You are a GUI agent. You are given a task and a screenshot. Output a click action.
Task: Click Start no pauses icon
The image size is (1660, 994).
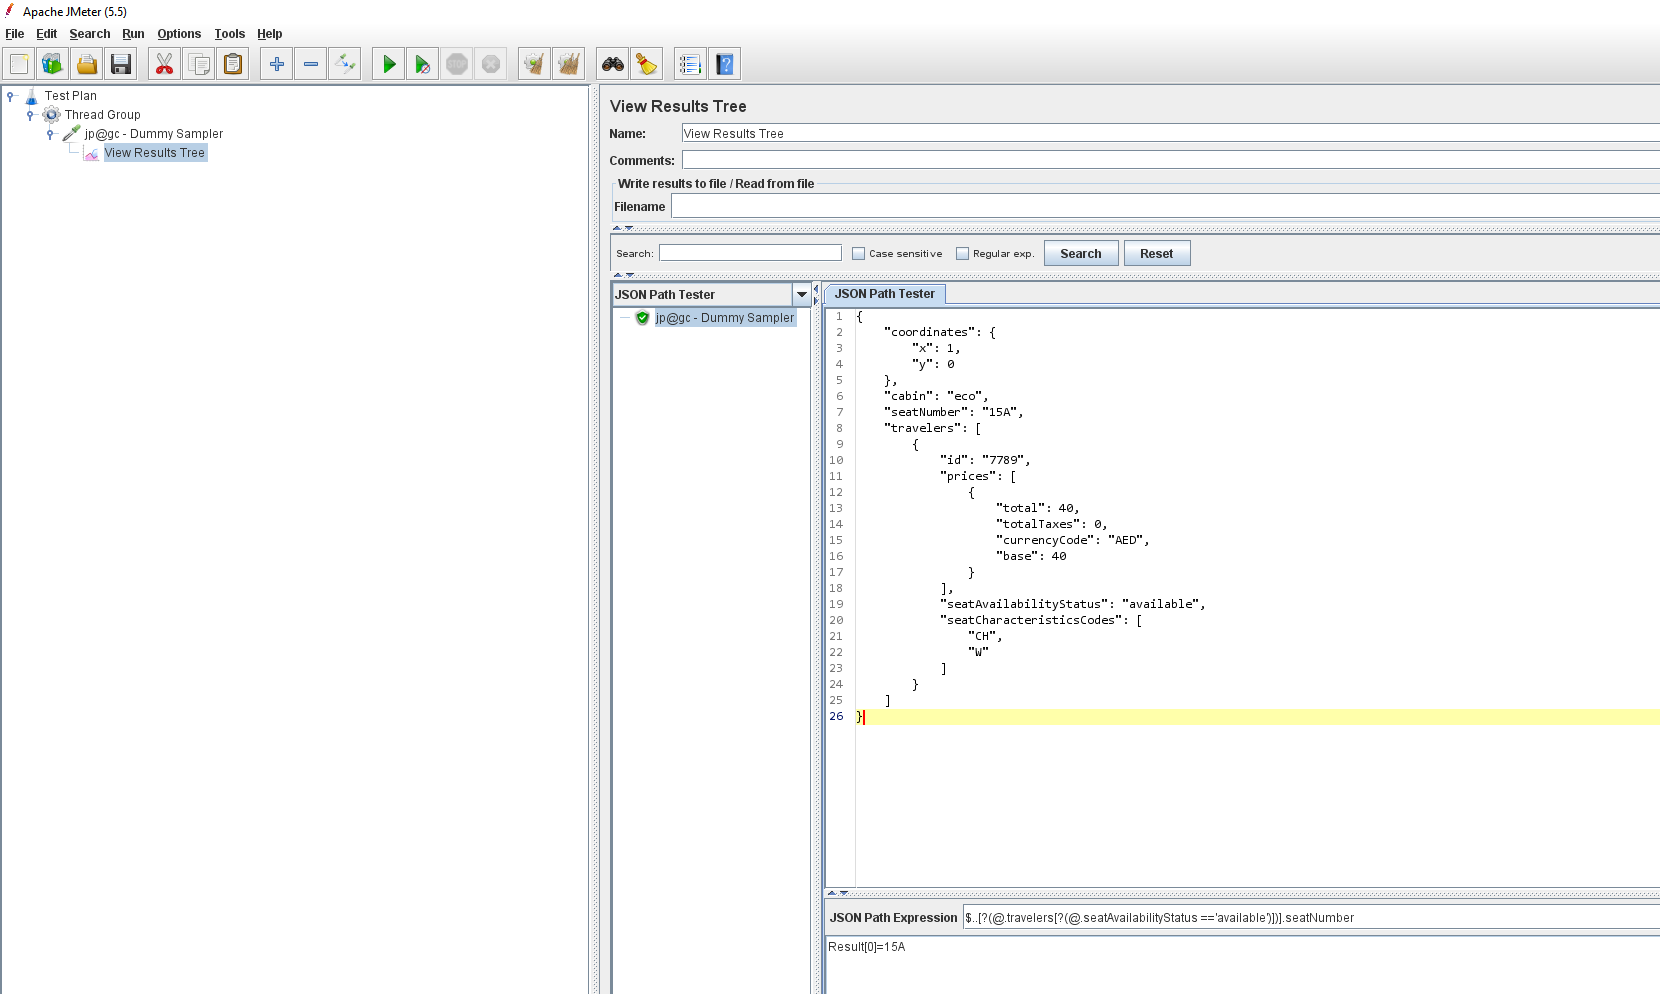pyautogui.click(x=423, y=64)
